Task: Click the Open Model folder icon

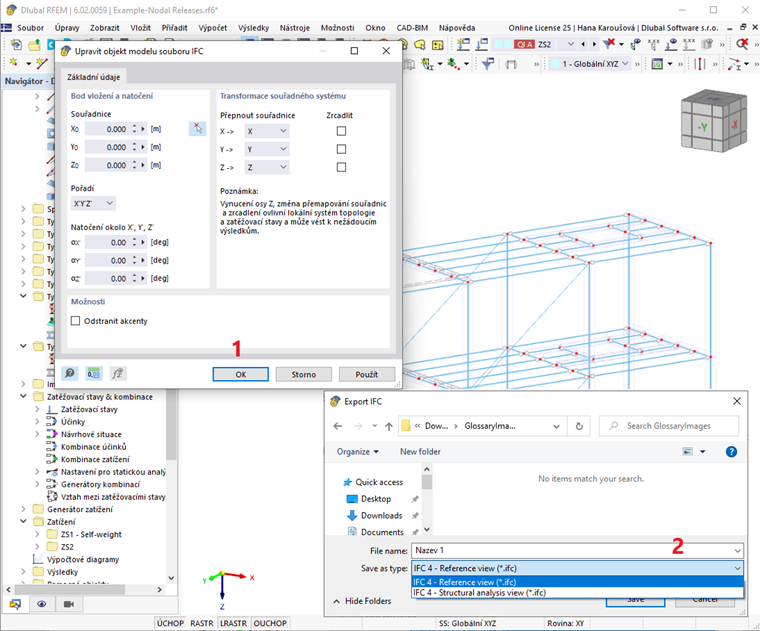Action: [x=34, y=46]
